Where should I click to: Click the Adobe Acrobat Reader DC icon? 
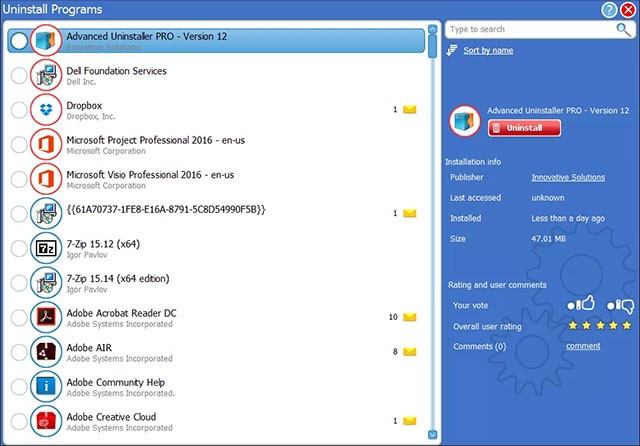click(x=46, y=318)
